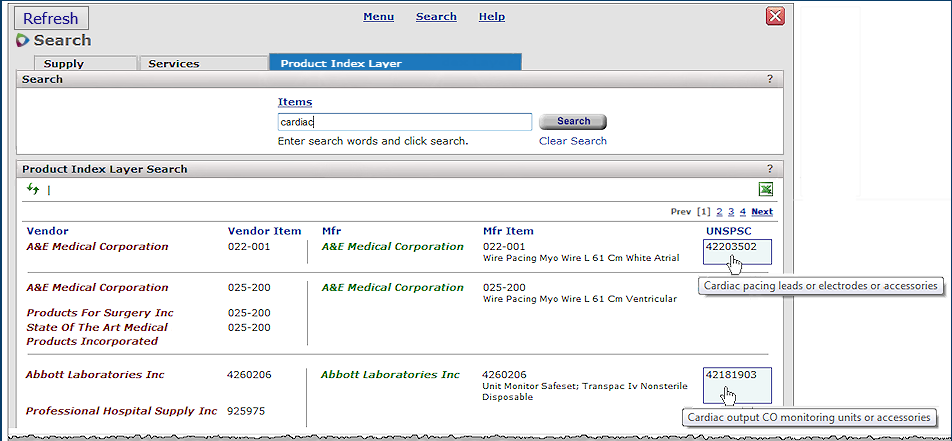Screen dimensions: 952x441
Task: Click UNSPSC code 42181903
Action: click(731, 375)
